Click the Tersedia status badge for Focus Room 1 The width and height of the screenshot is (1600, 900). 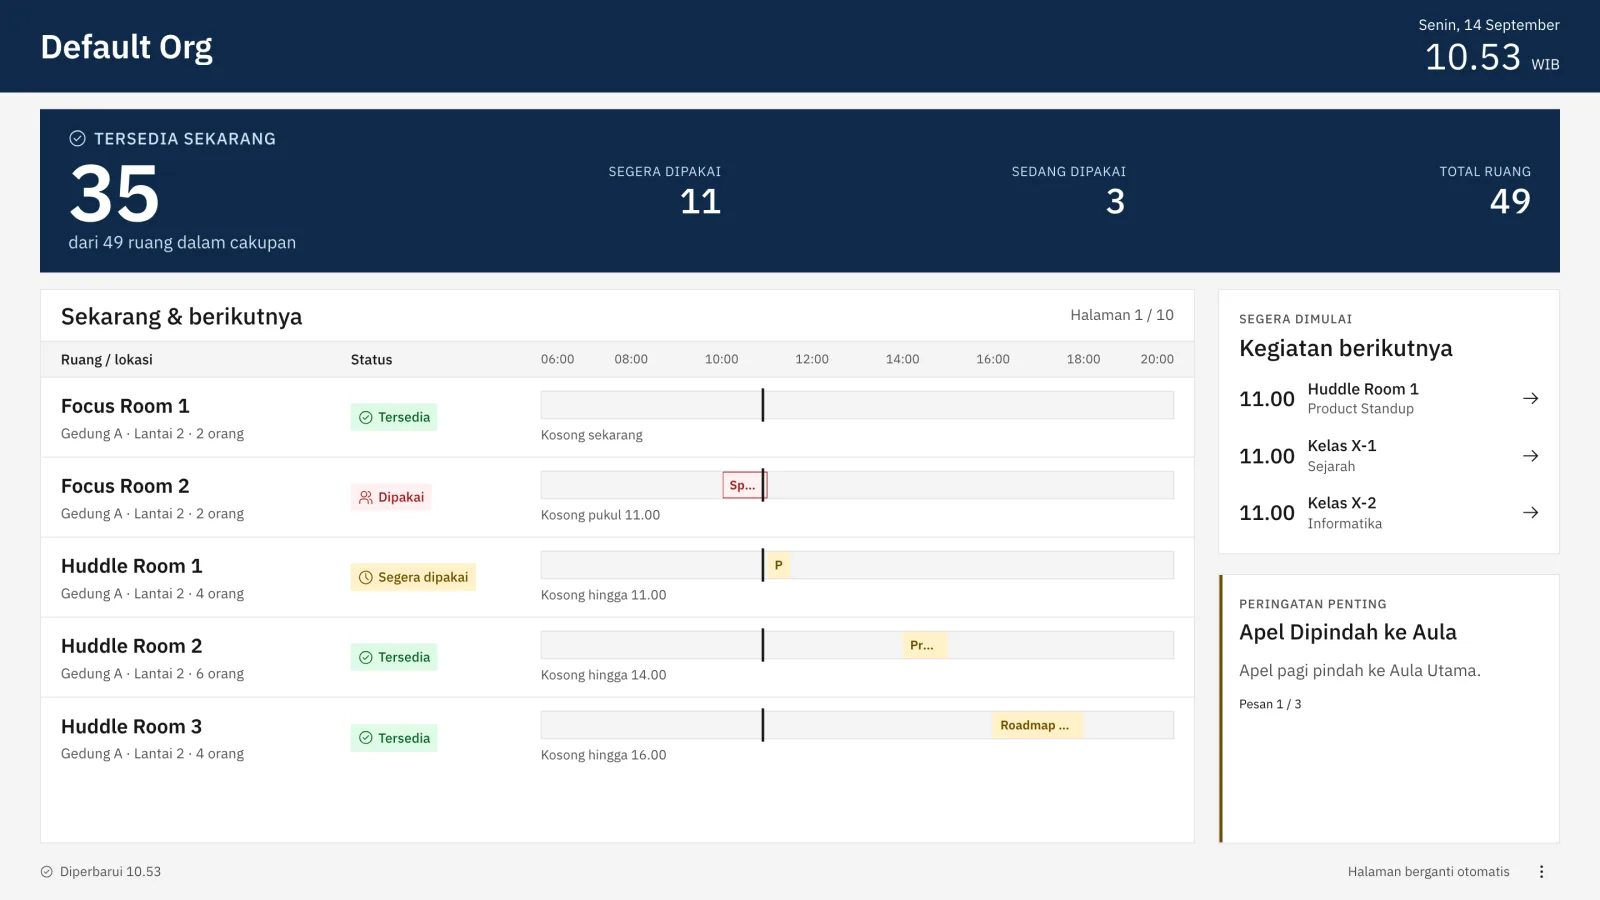394,417
